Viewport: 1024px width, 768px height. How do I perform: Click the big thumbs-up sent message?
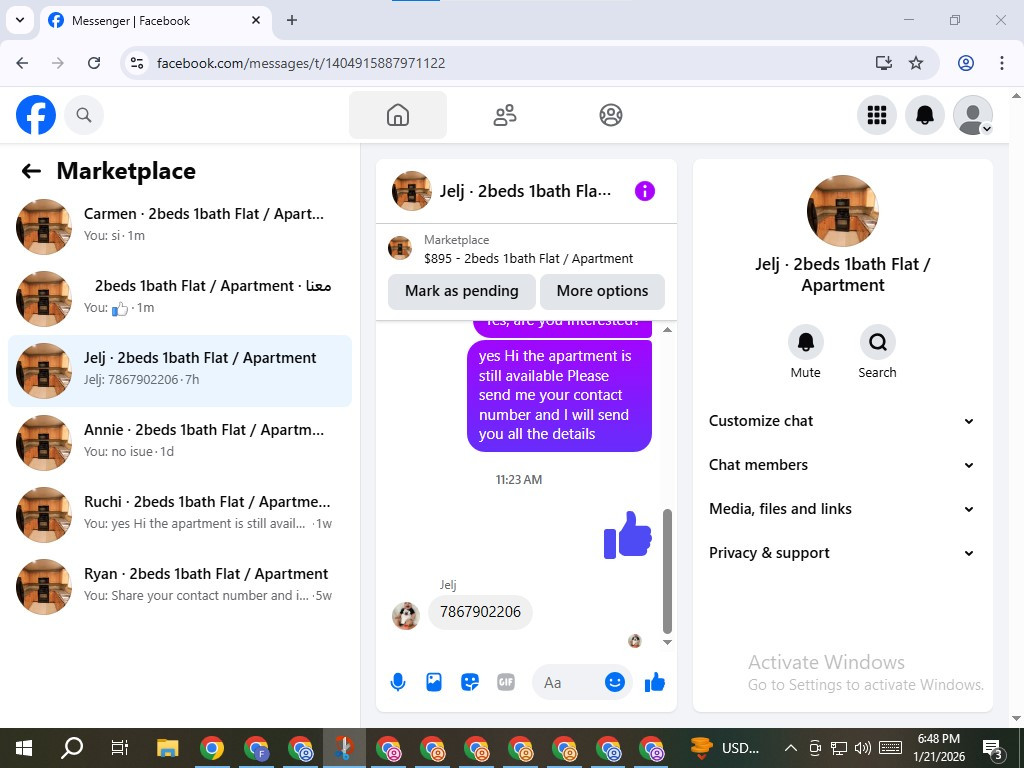pyautogui.click(x=628, y=535)
